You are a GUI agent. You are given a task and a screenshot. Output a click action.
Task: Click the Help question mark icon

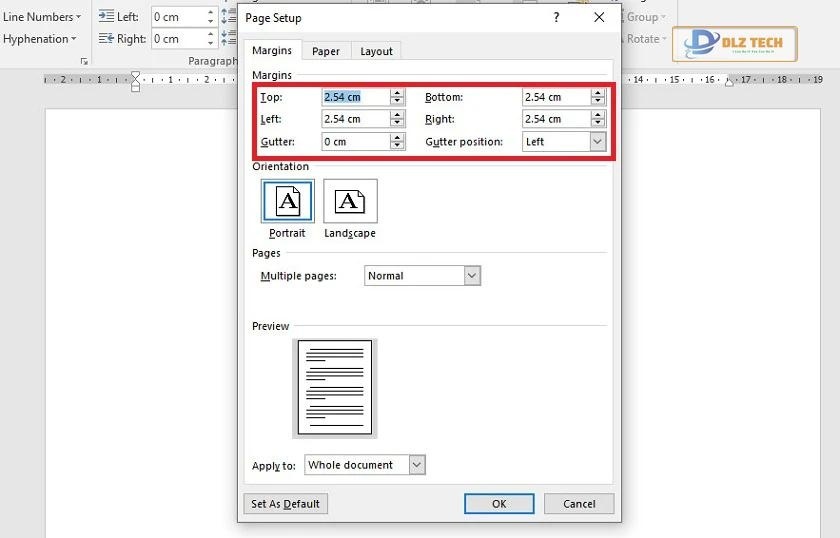pyautogui.click(x=555, y=18)
